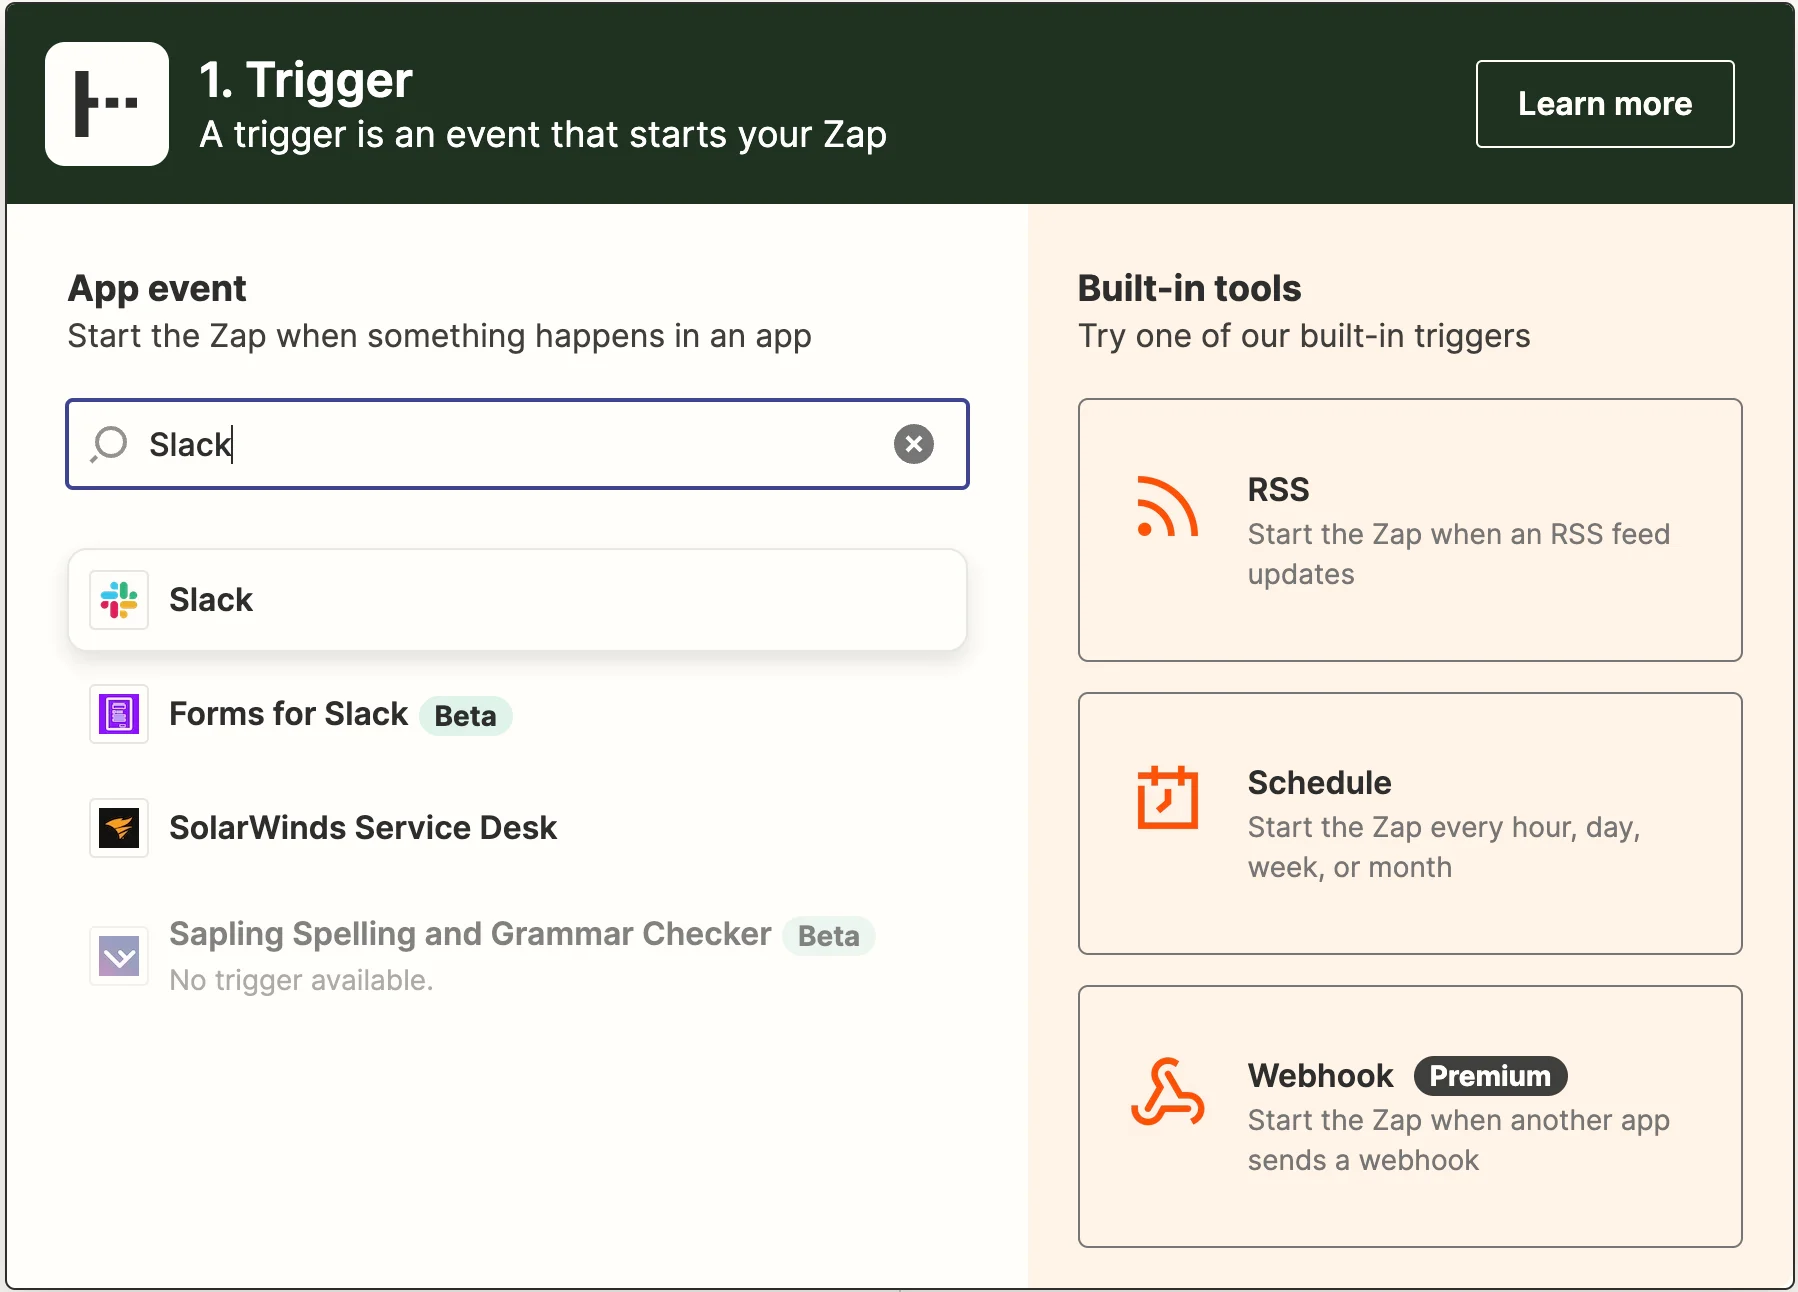Focus the app search input field
The image size is (1798, 1292).
[518, 444]
